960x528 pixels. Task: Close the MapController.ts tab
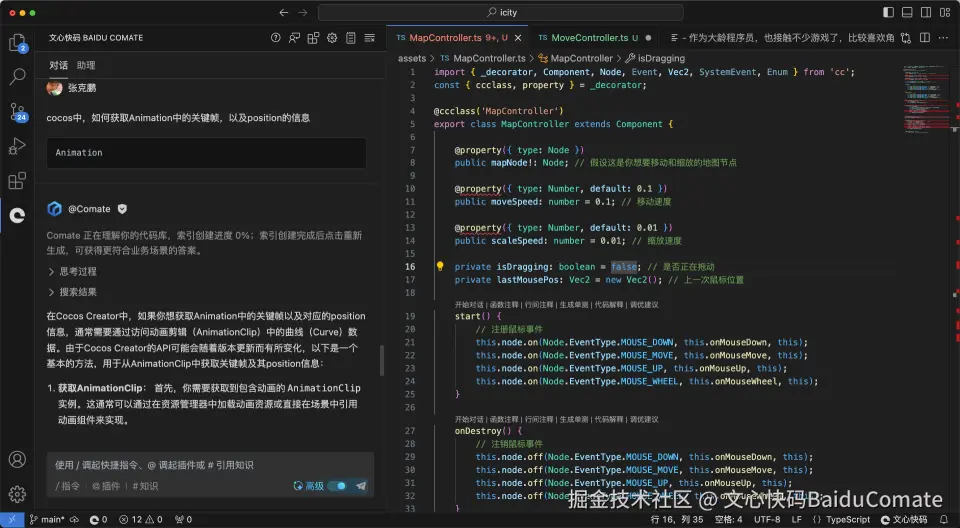coord(518,38)
